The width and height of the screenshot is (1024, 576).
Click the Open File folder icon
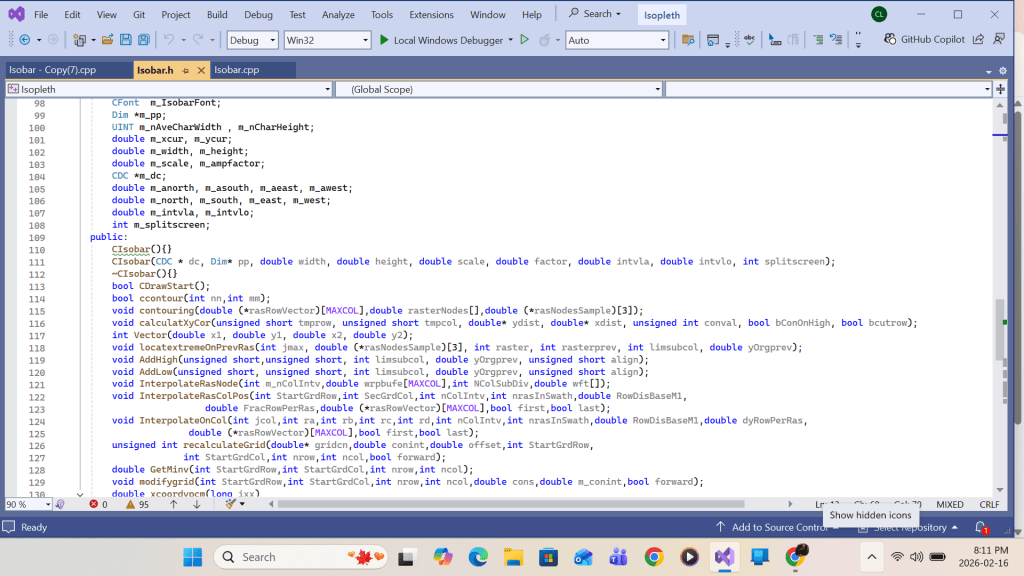[107, 40]
